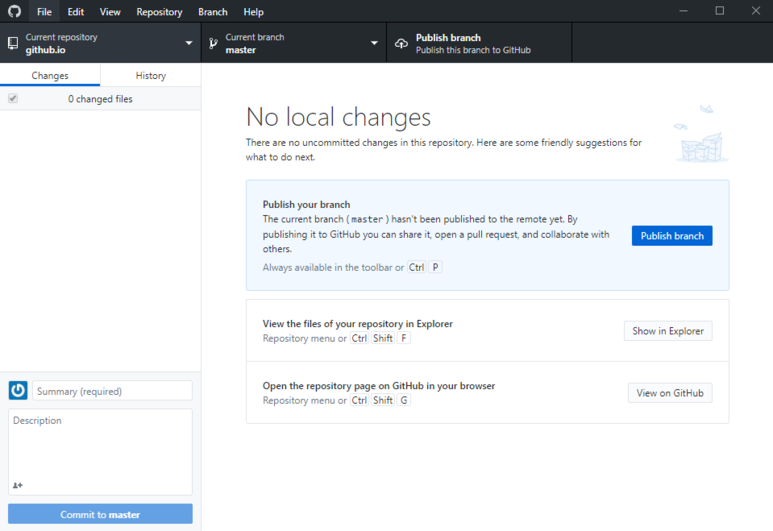The image size is (773, 531).
Task: Click the Show in Explorer button
Action: (x=668, y=331)
